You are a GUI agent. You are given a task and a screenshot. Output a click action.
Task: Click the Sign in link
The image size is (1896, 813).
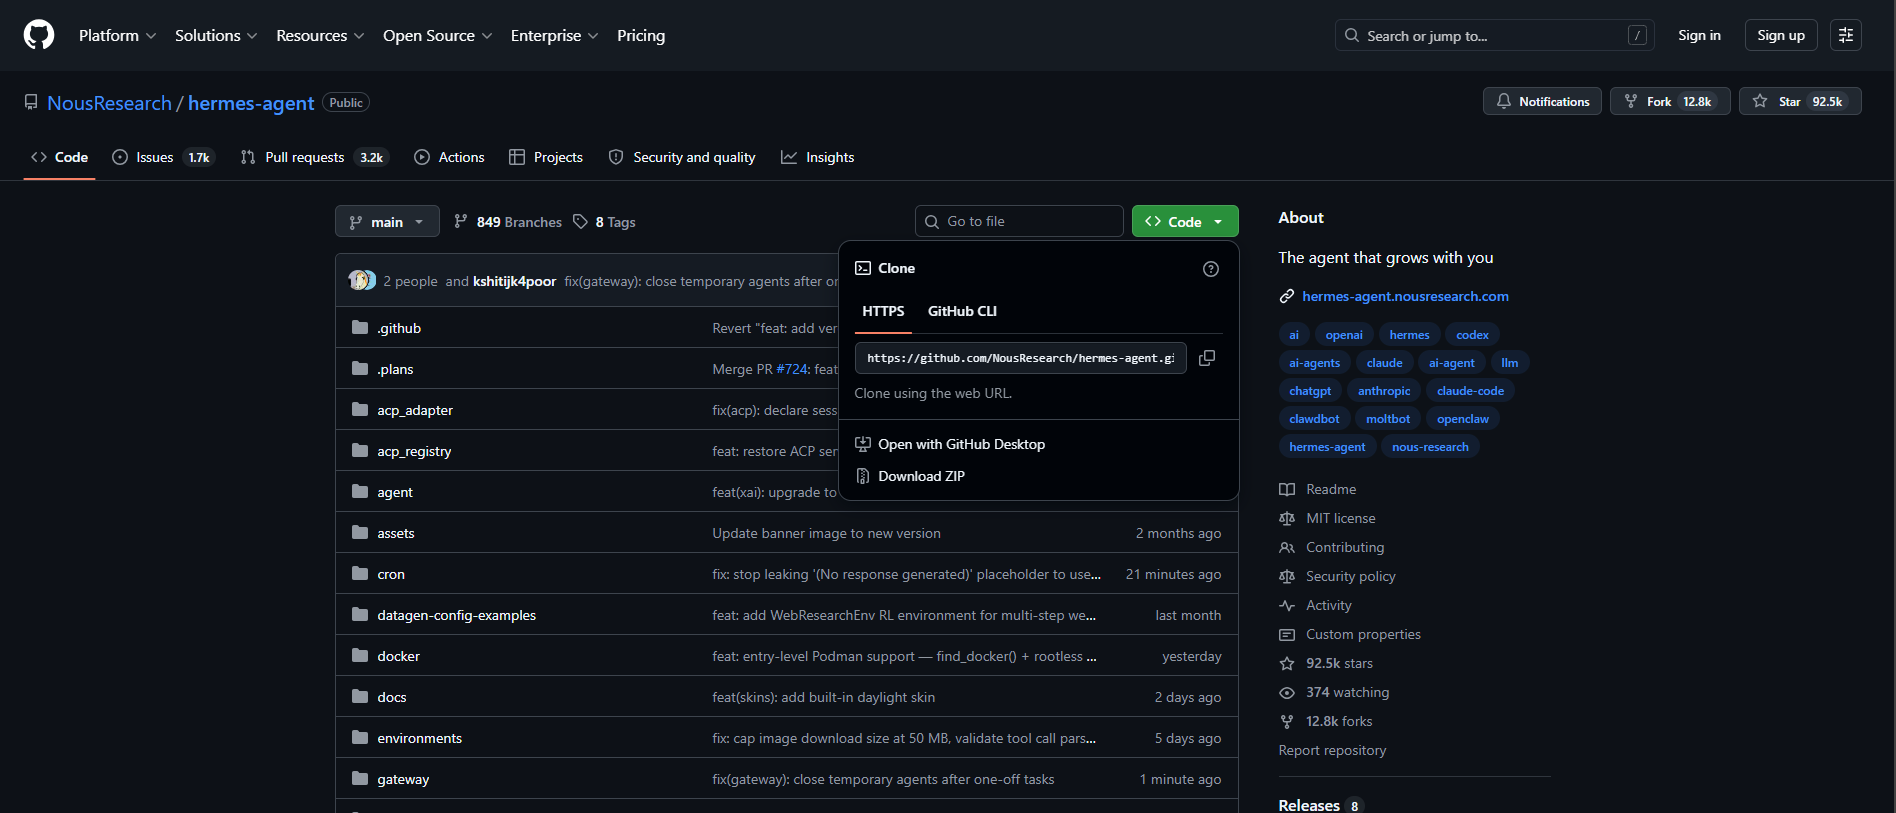coord(1699,35)
